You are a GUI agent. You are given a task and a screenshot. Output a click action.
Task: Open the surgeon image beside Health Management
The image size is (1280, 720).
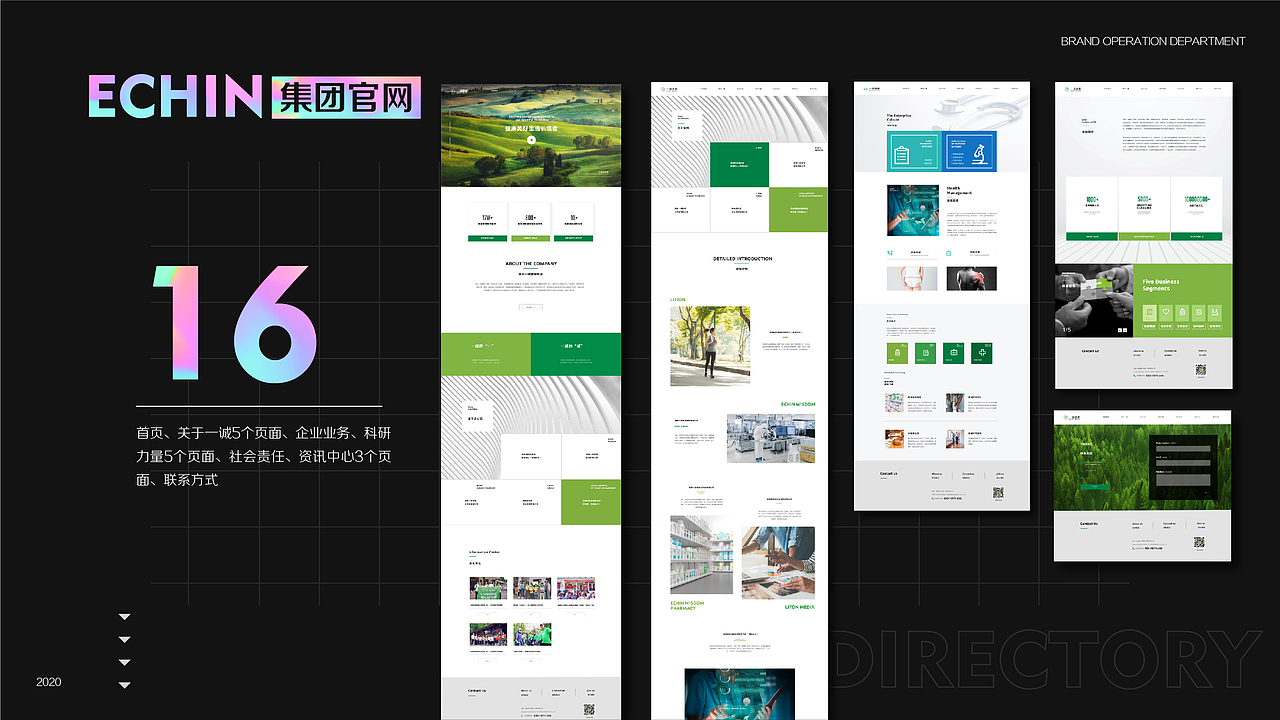(913, 210)
